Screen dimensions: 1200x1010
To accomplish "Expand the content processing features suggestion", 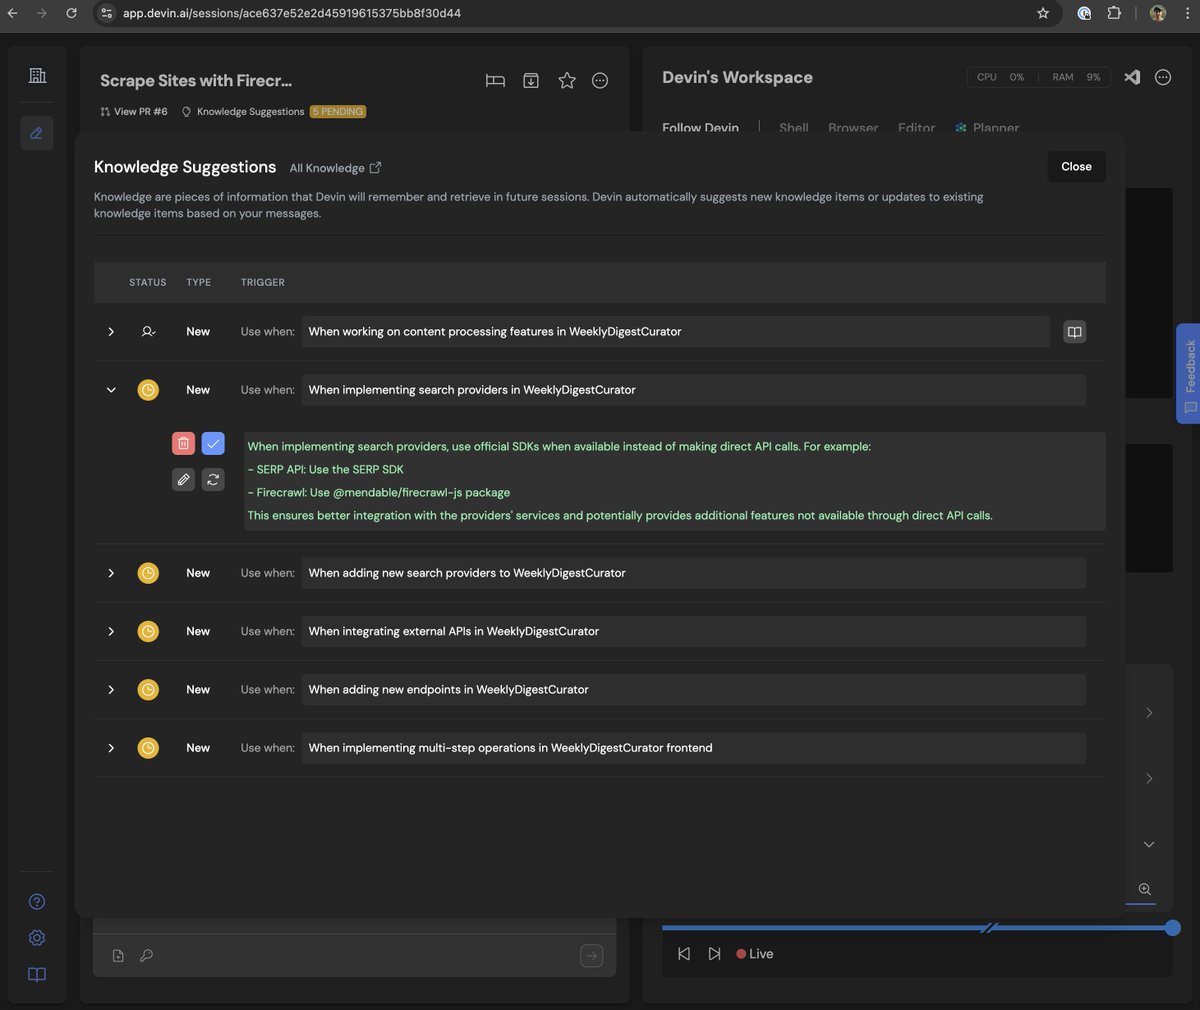I will point(111,332).
